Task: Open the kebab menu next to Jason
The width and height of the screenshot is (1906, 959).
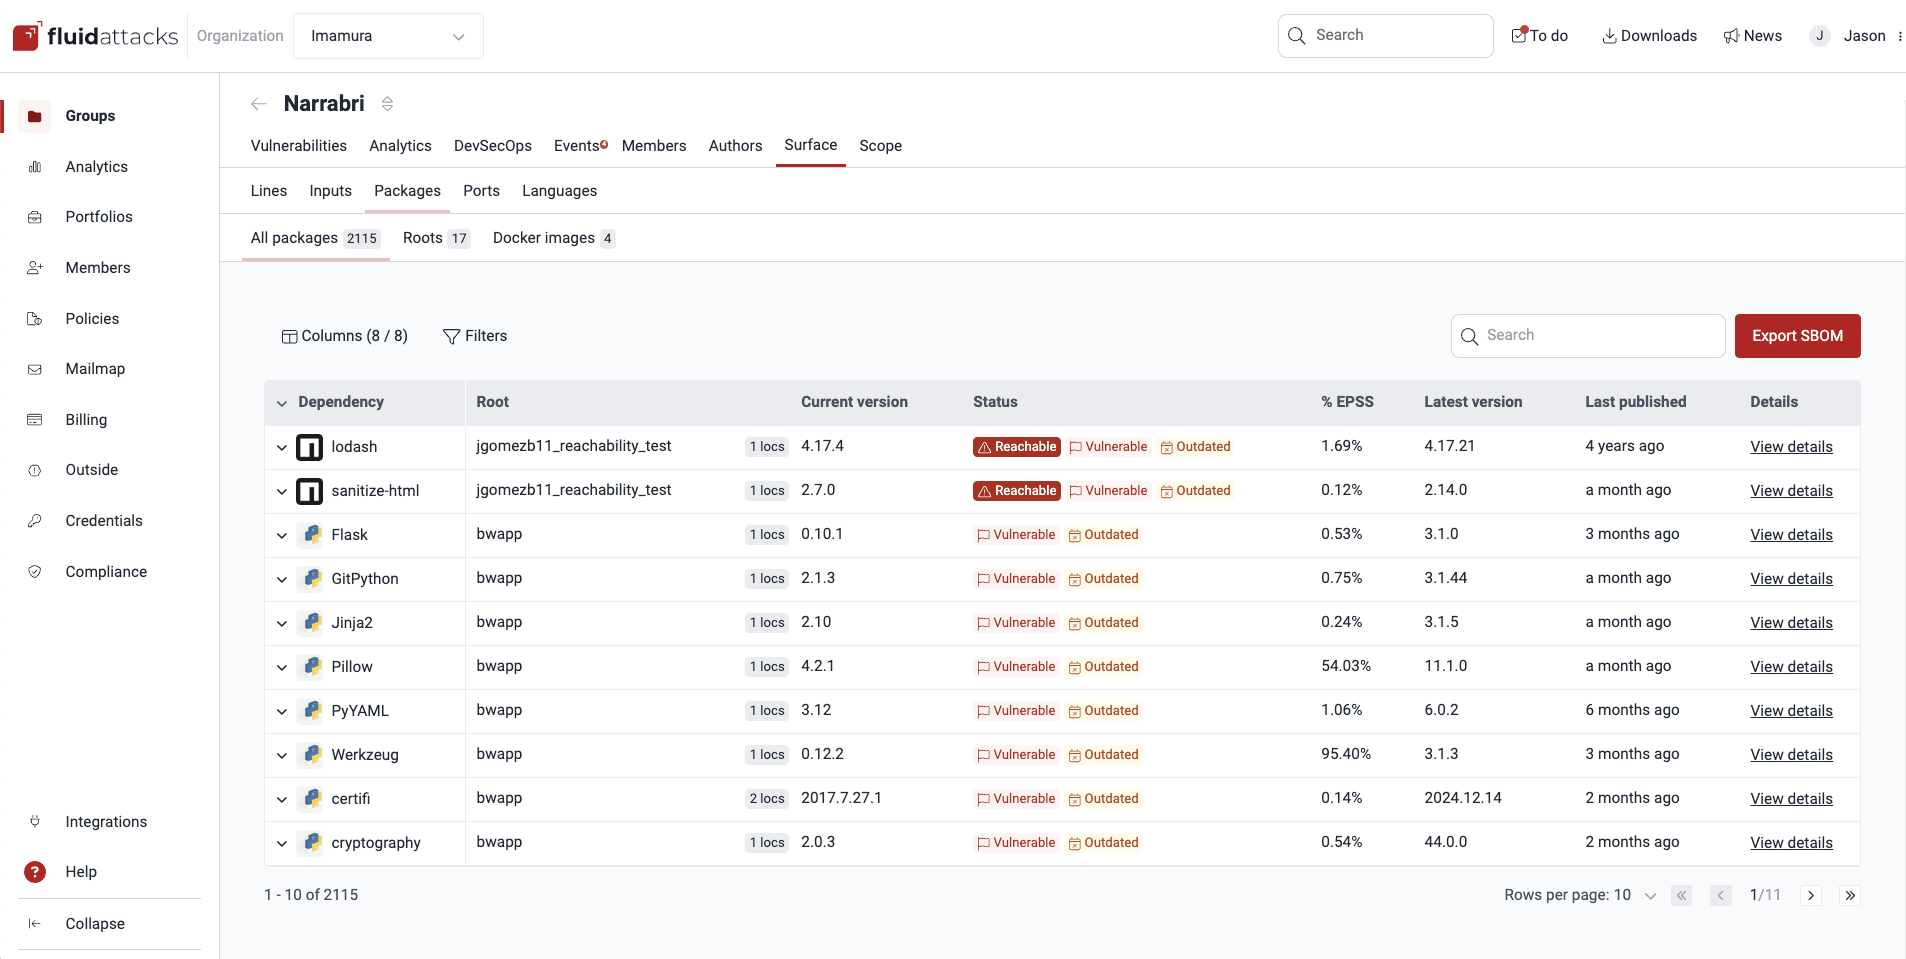Action: (x=1900, y=36)
